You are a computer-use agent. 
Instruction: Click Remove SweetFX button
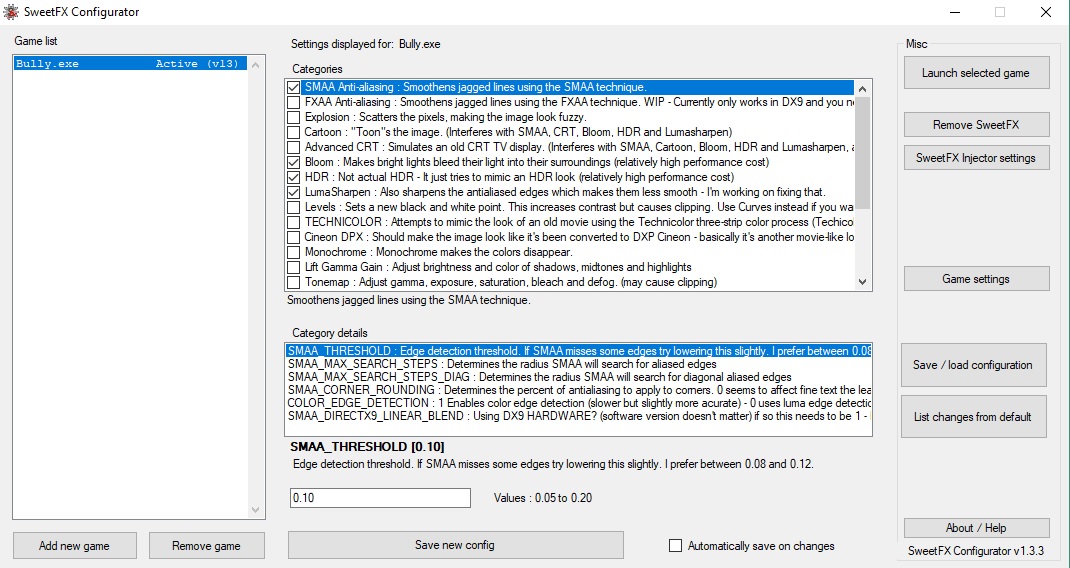pos(977,125)
